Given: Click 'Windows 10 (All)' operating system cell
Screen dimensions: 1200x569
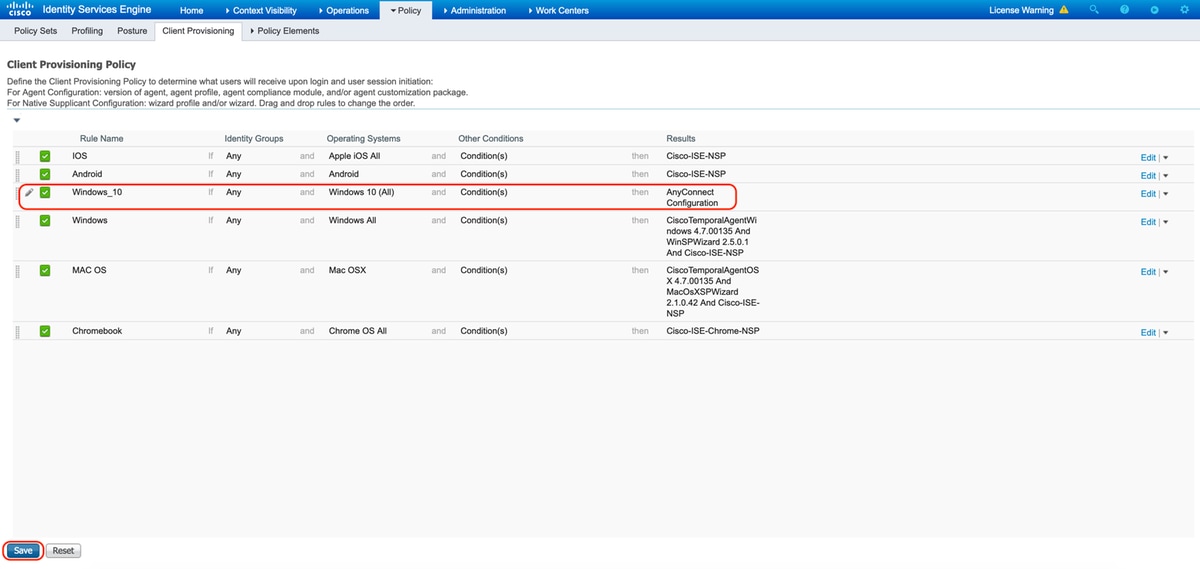Looking at the screenshot, I should [x=361, y=192].
